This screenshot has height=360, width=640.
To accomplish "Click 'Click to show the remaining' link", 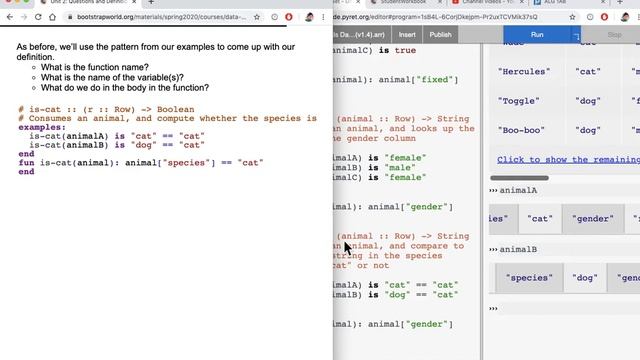I will tap(568, 160).
